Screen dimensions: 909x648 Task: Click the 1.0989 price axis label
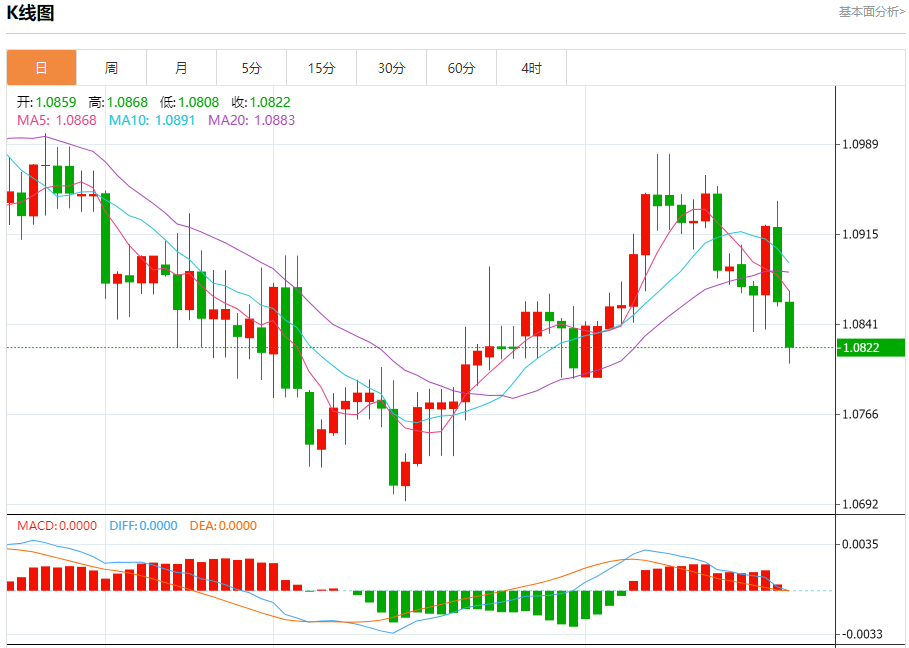tap(860, 144)
